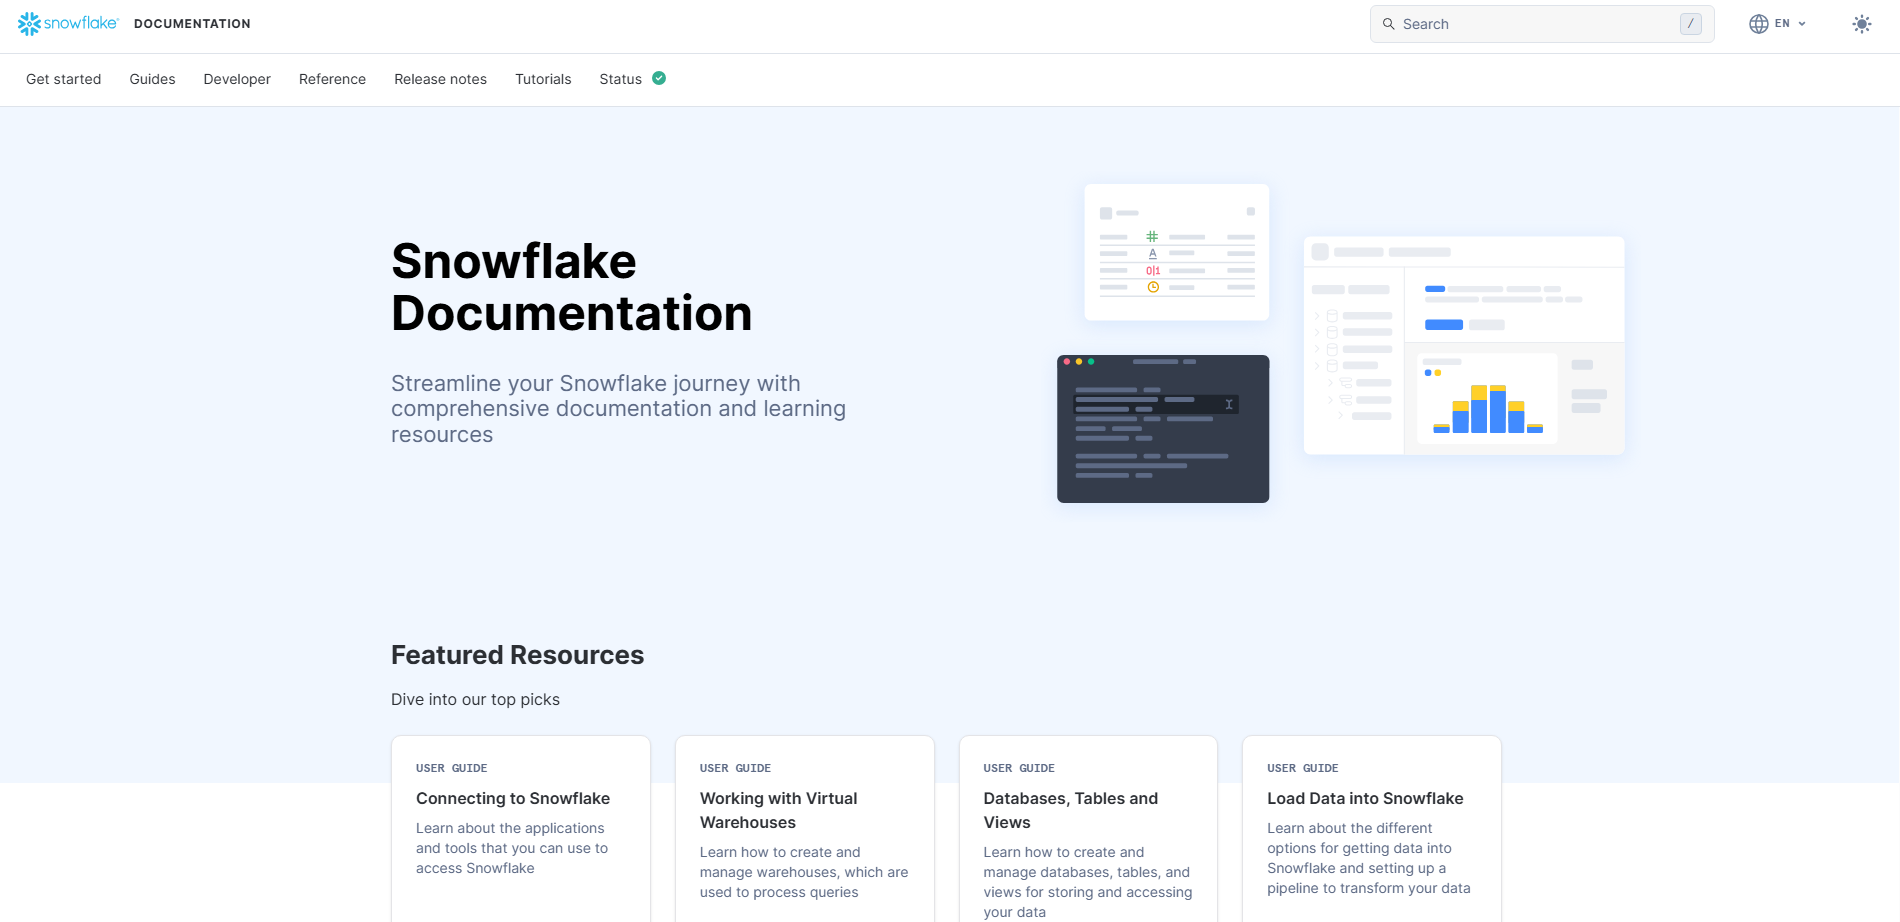Click the Featured Resources heading
The height and width of the screenshot is (922, 1900).
coord(517,655)
